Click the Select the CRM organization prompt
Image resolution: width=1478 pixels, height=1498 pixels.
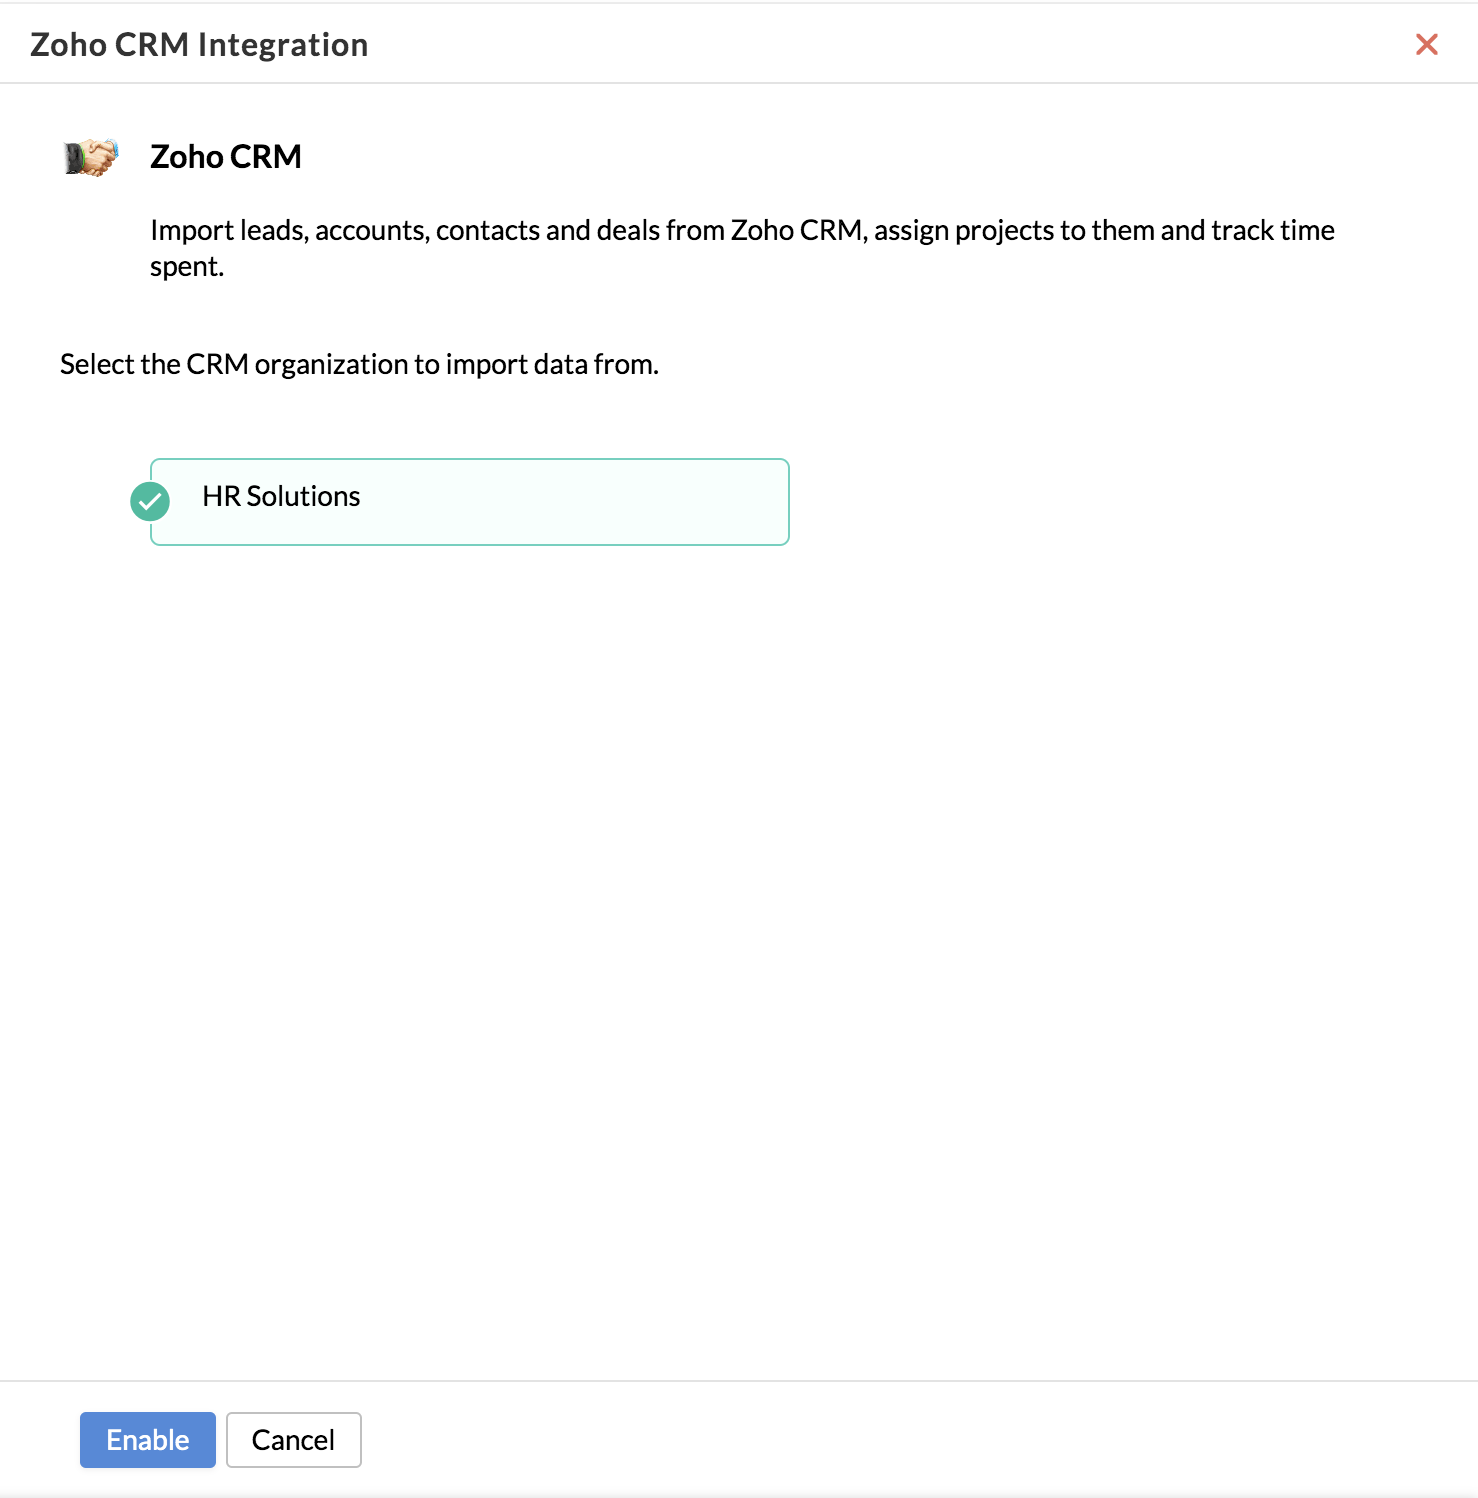tap(359, 364)
